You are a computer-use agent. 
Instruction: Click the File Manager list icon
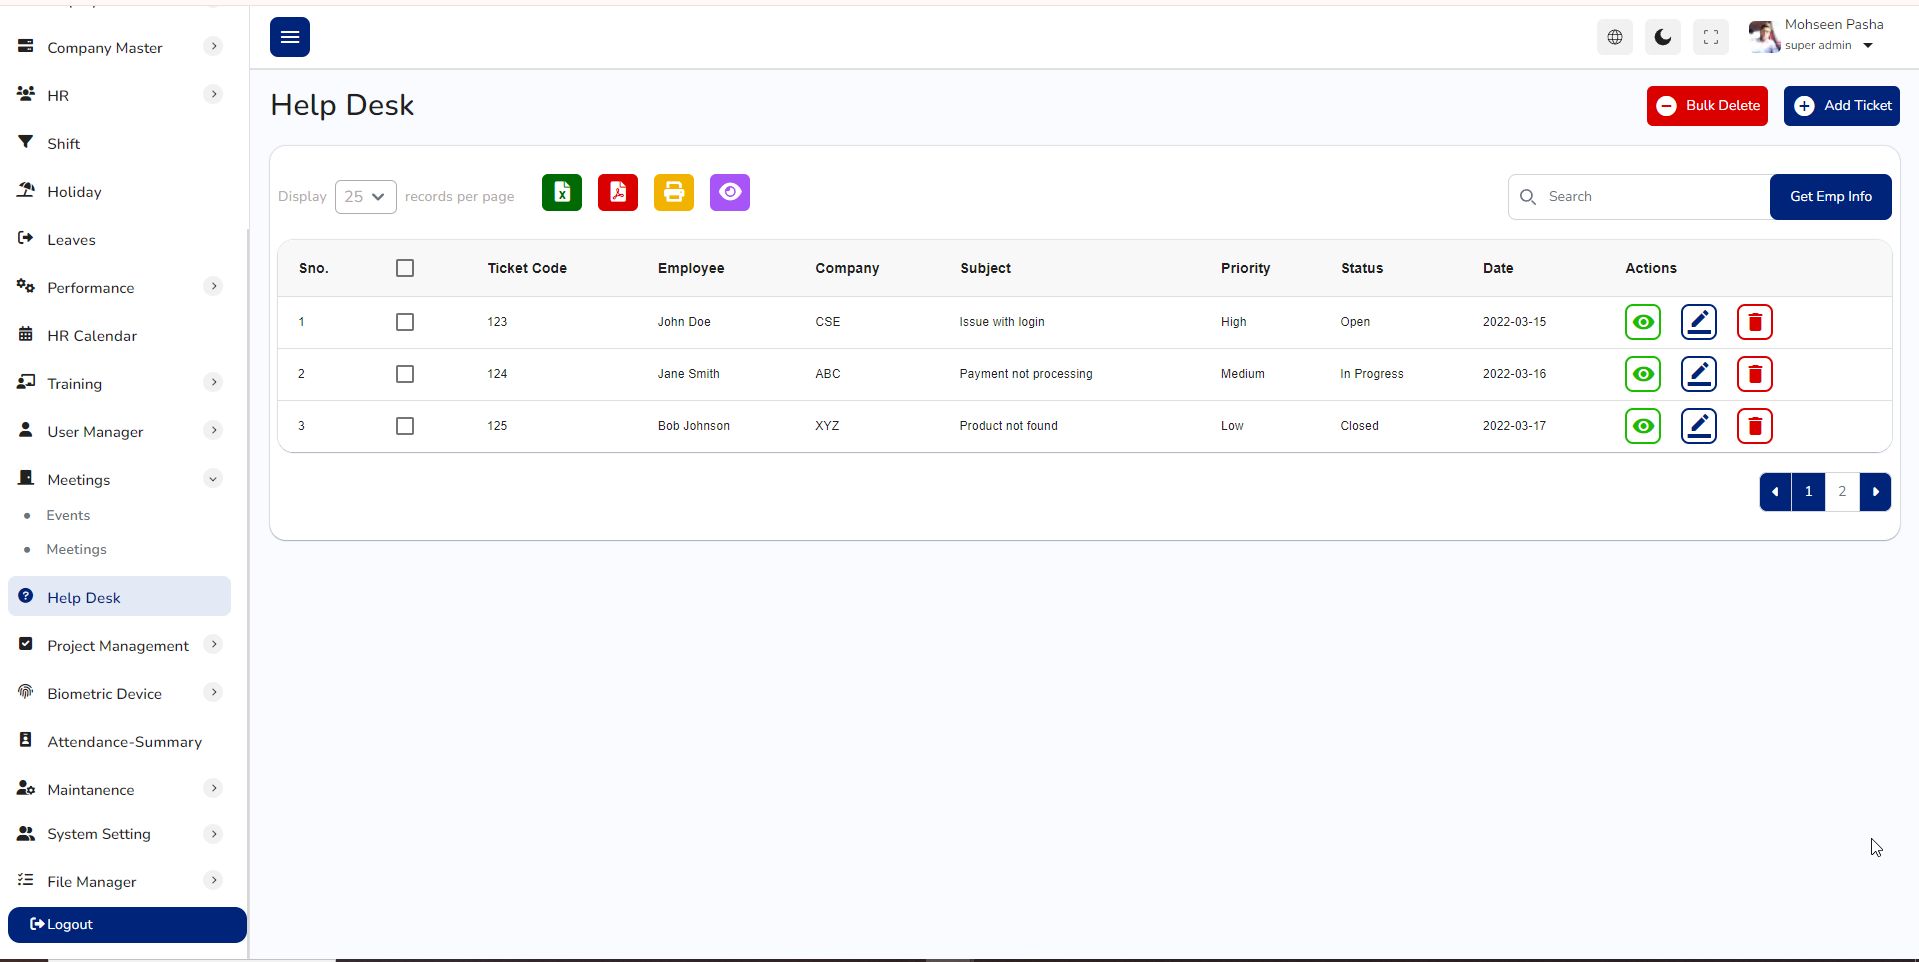(x=26, y=880)
